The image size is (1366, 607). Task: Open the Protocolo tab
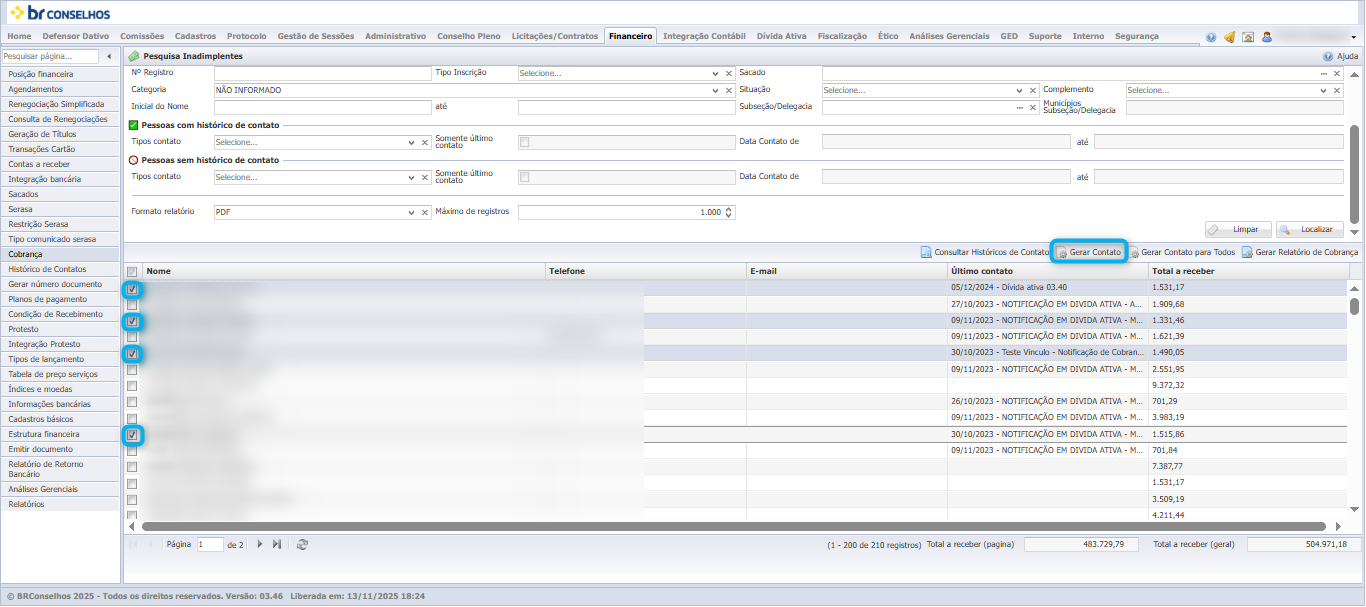pyautogui.click(x=247, y=36)
